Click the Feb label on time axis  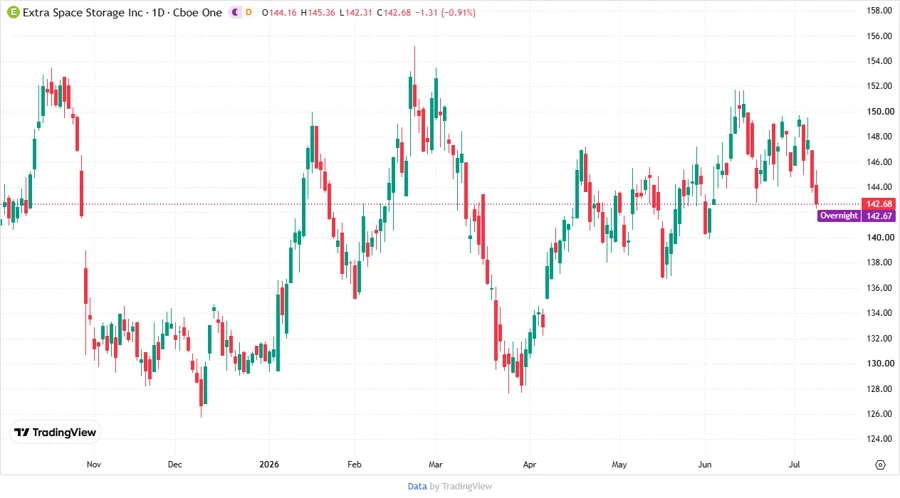pyautogui.click(x=354, y=464)
